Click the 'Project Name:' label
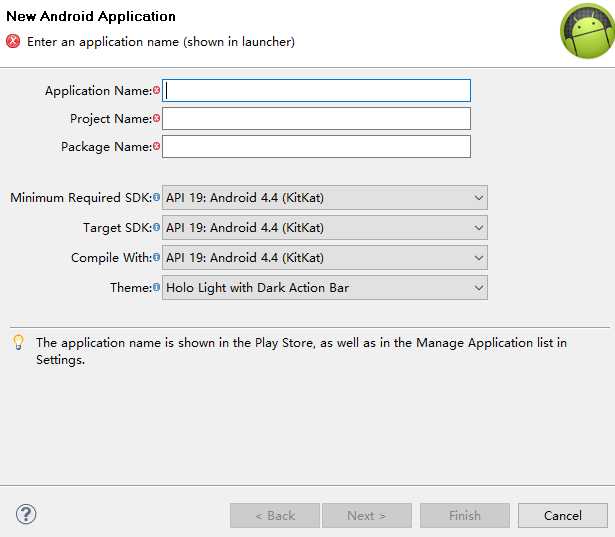 tap(111, 118)
